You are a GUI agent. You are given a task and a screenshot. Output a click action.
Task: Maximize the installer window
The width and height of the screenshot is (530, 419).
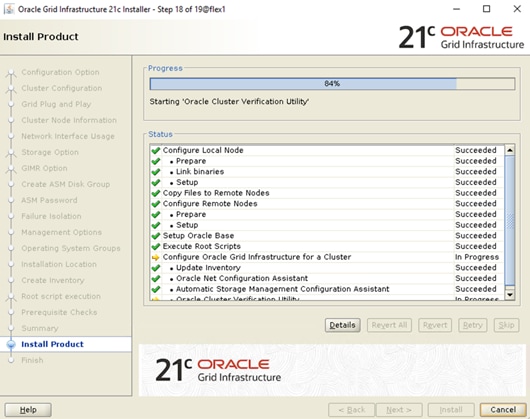click(x=486, y=9)
